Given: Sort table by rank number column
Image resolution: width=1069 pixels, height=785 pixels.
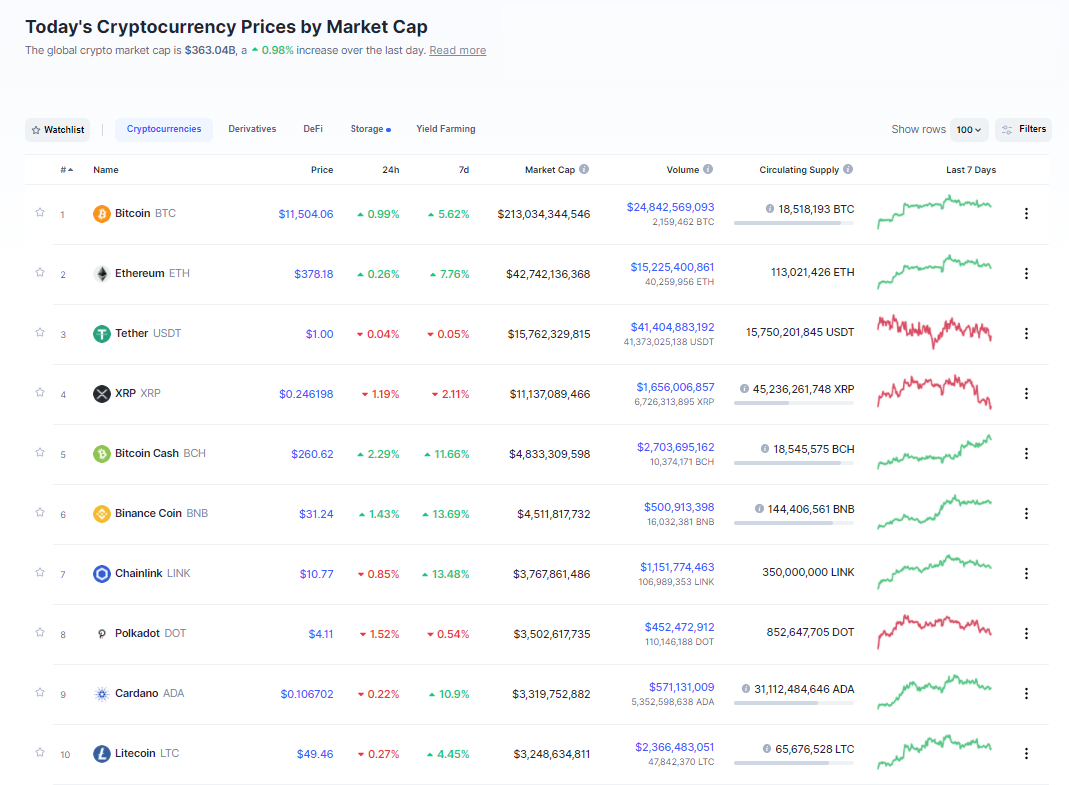Looking at the screenshot, I should coord(66,170).
